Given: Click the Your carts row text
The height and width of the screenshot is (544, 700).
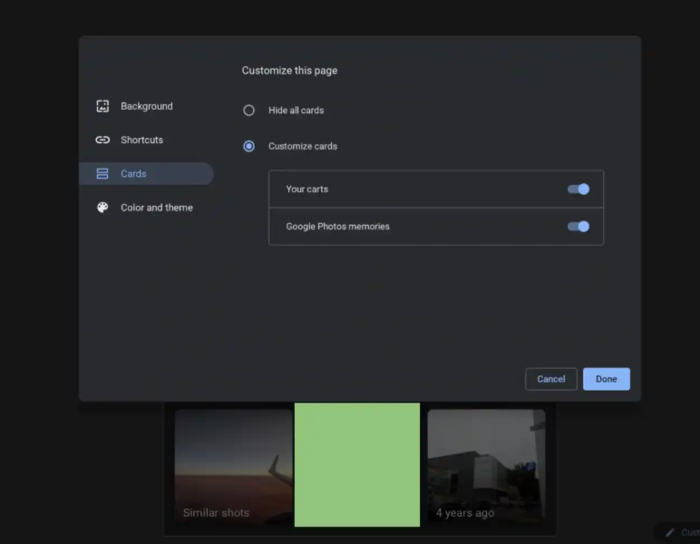Looking at the screenshot, I should [307, 189].
